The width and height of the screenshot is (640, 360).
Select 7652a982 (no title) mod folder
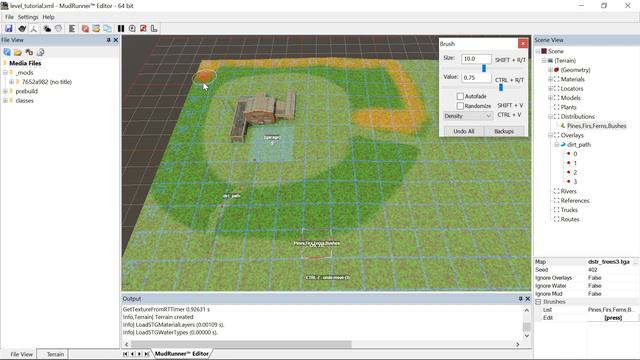47,82
